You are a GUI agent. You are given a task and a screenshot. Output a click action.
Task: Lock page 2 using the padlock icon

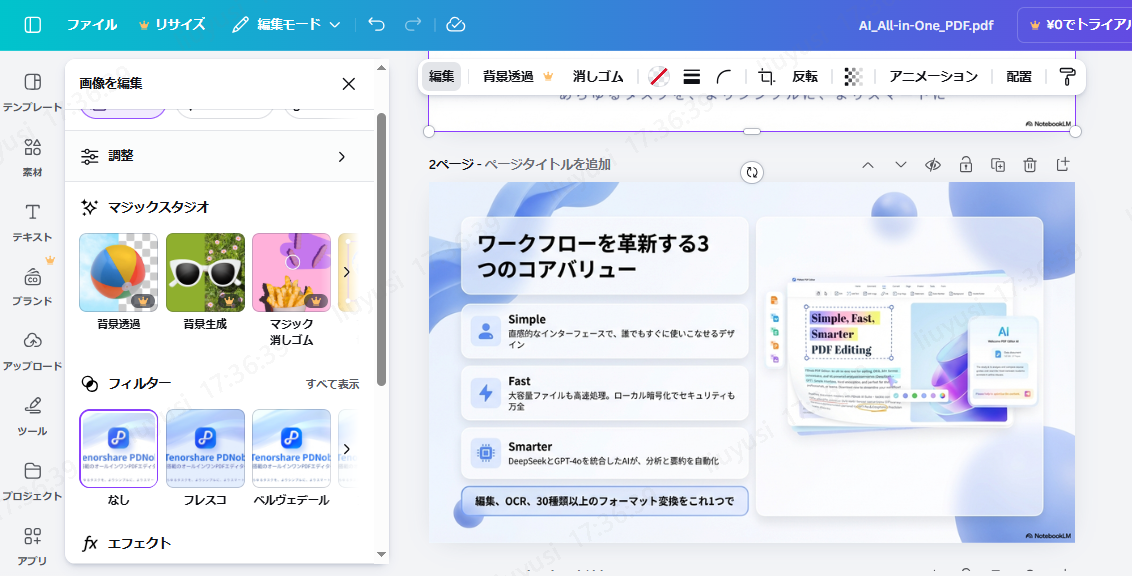pos(965,164)
